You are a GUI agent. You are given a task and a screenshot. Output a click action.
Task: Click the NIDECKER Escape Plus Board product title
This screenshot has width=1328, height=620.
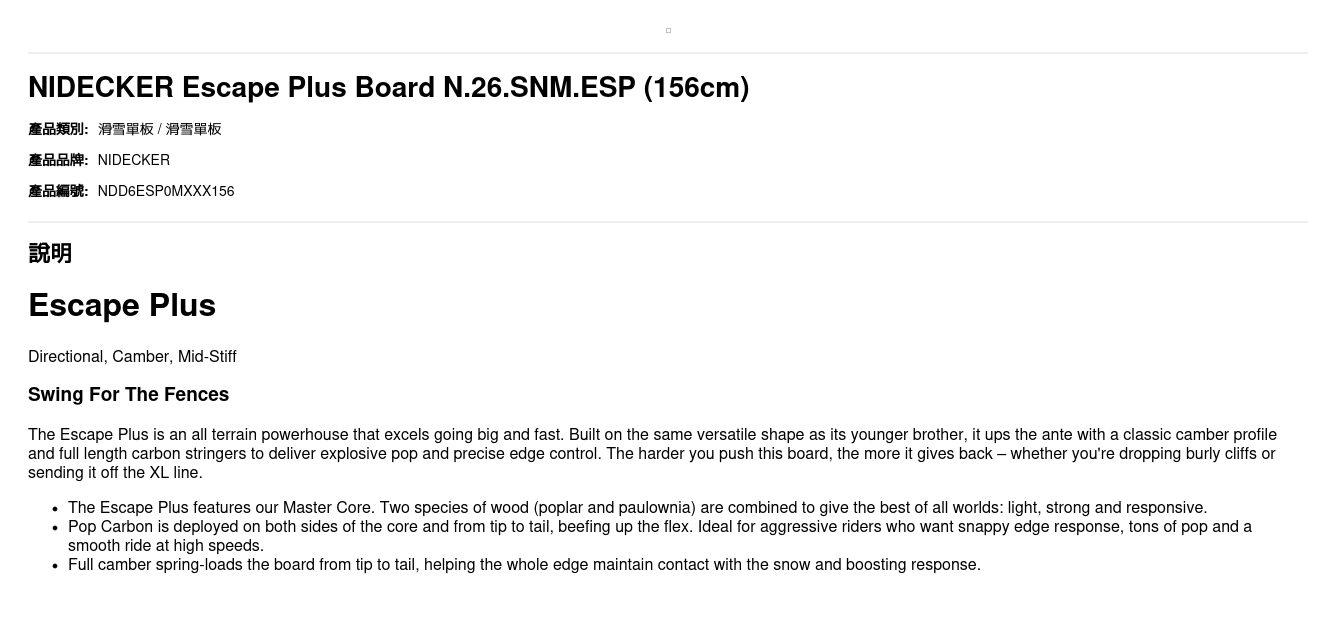(388, 88)
